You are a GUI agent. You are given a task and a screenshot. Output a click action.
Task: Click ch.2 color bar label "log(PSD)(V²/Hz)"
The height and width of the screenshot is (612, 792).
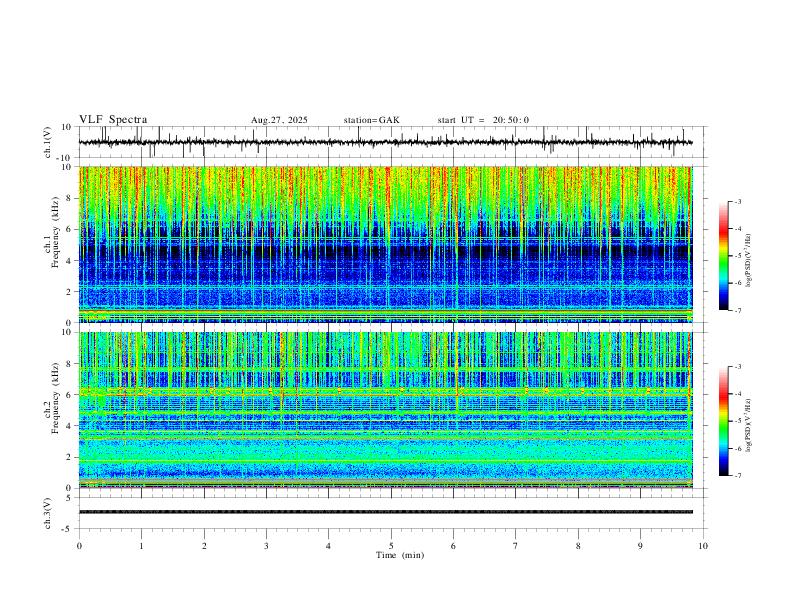[x=749, y=426]
